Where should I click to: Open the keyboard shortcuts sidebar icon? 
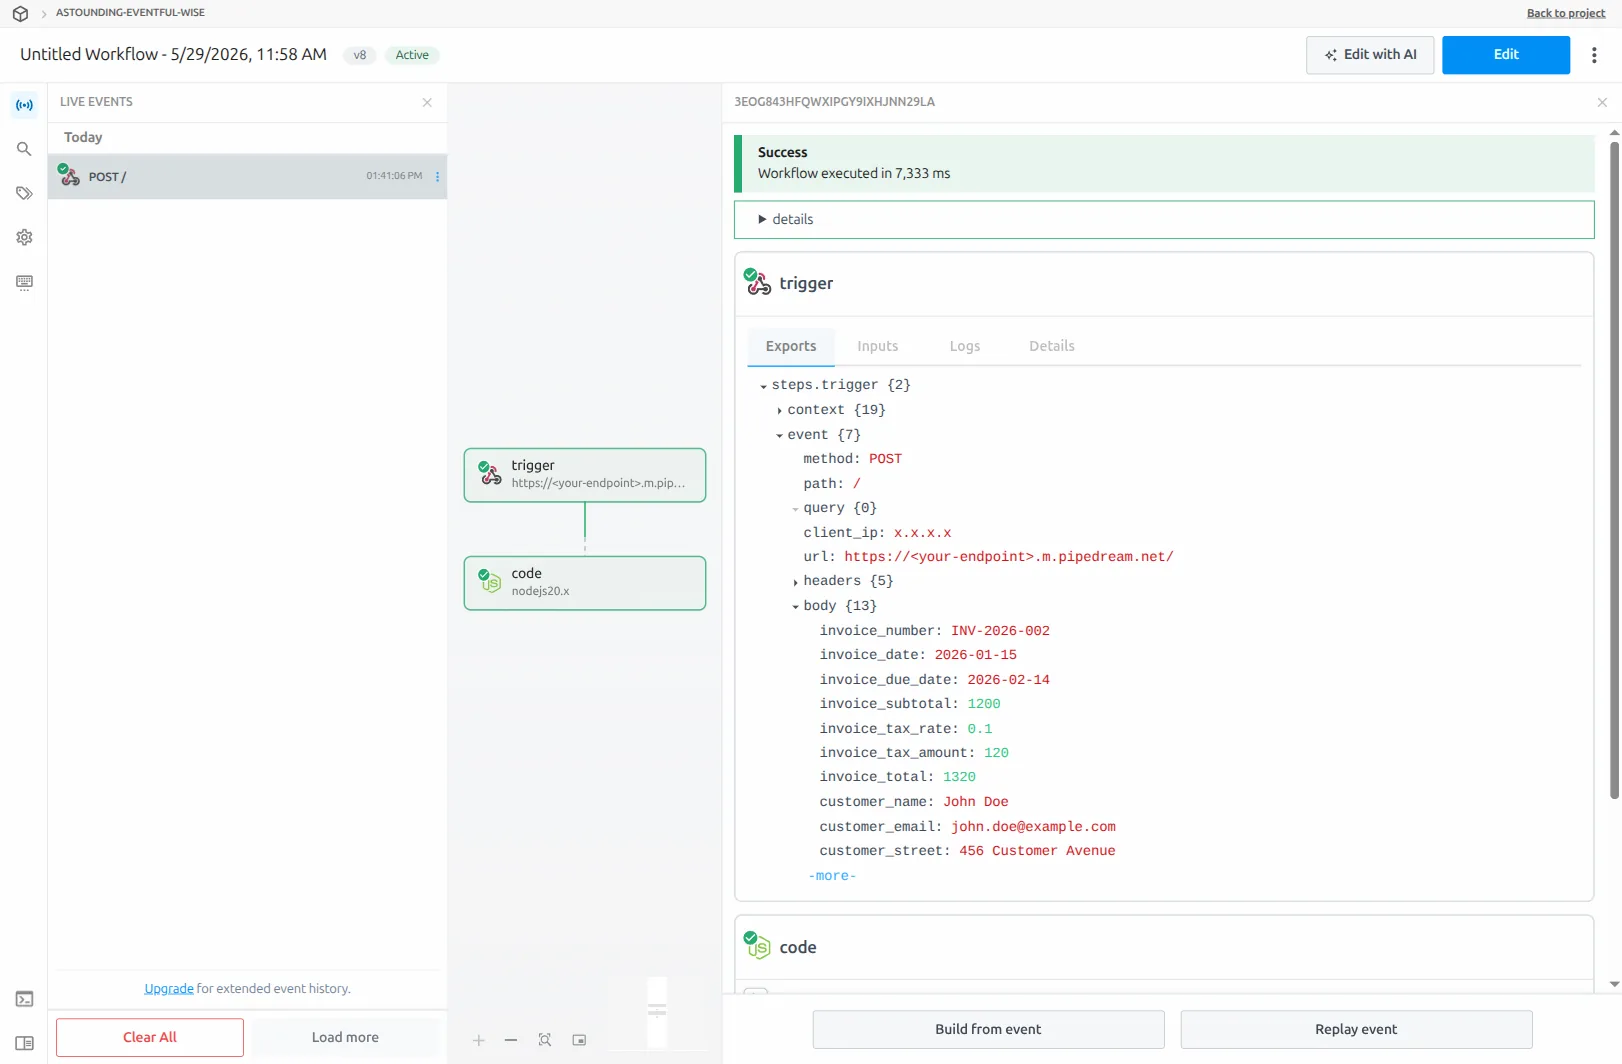point(24,282)
